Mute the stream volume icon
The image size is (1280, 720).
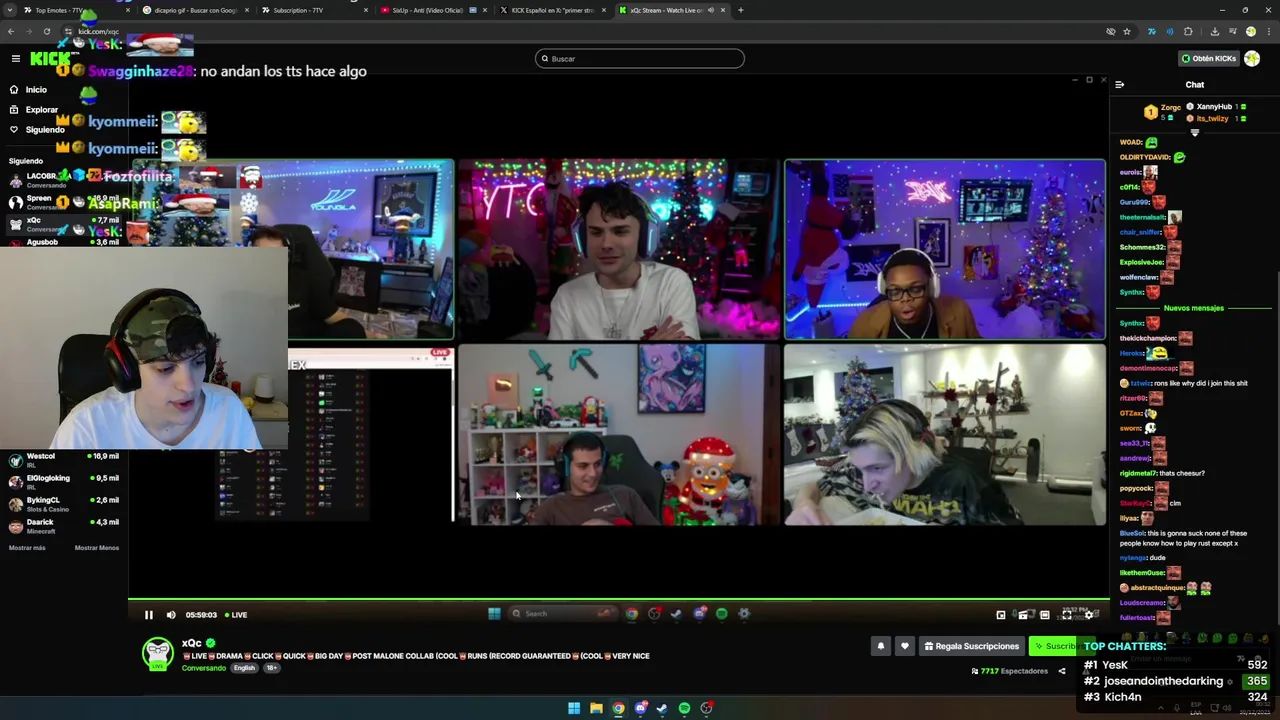[x=171, y=615]
